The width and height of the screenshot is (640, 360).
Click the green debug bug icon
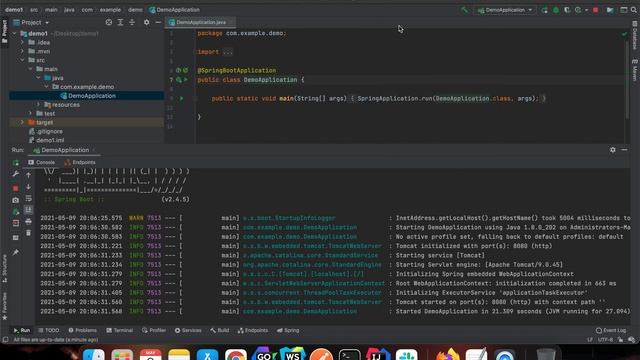tap(556, 10)
